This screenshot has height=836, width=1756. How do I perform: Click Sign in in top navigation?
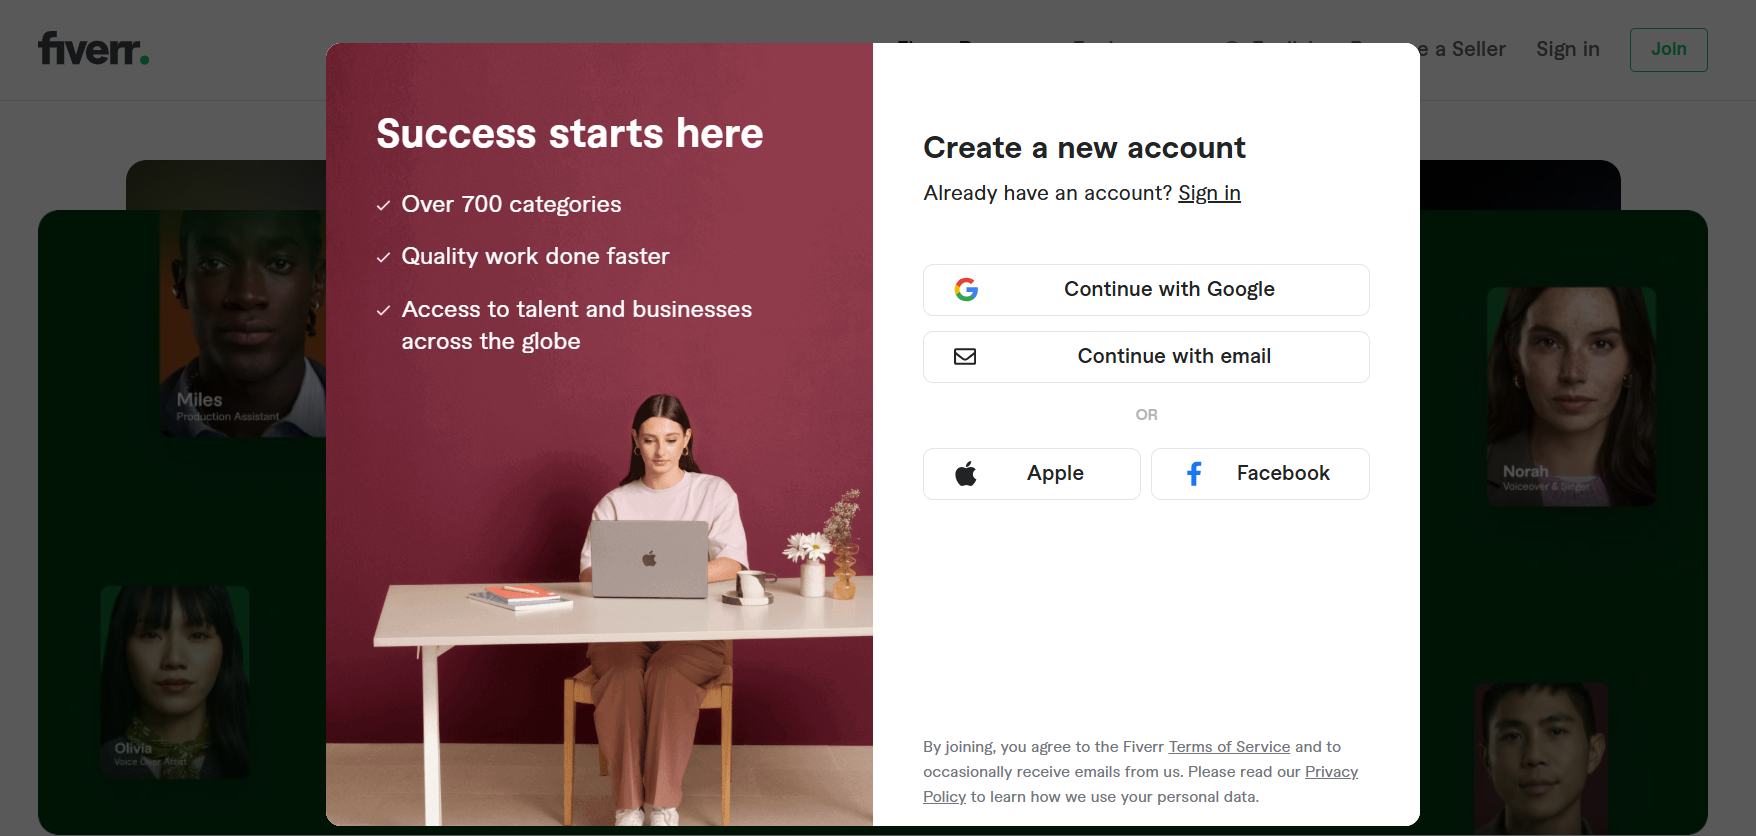click(1568, 49)
